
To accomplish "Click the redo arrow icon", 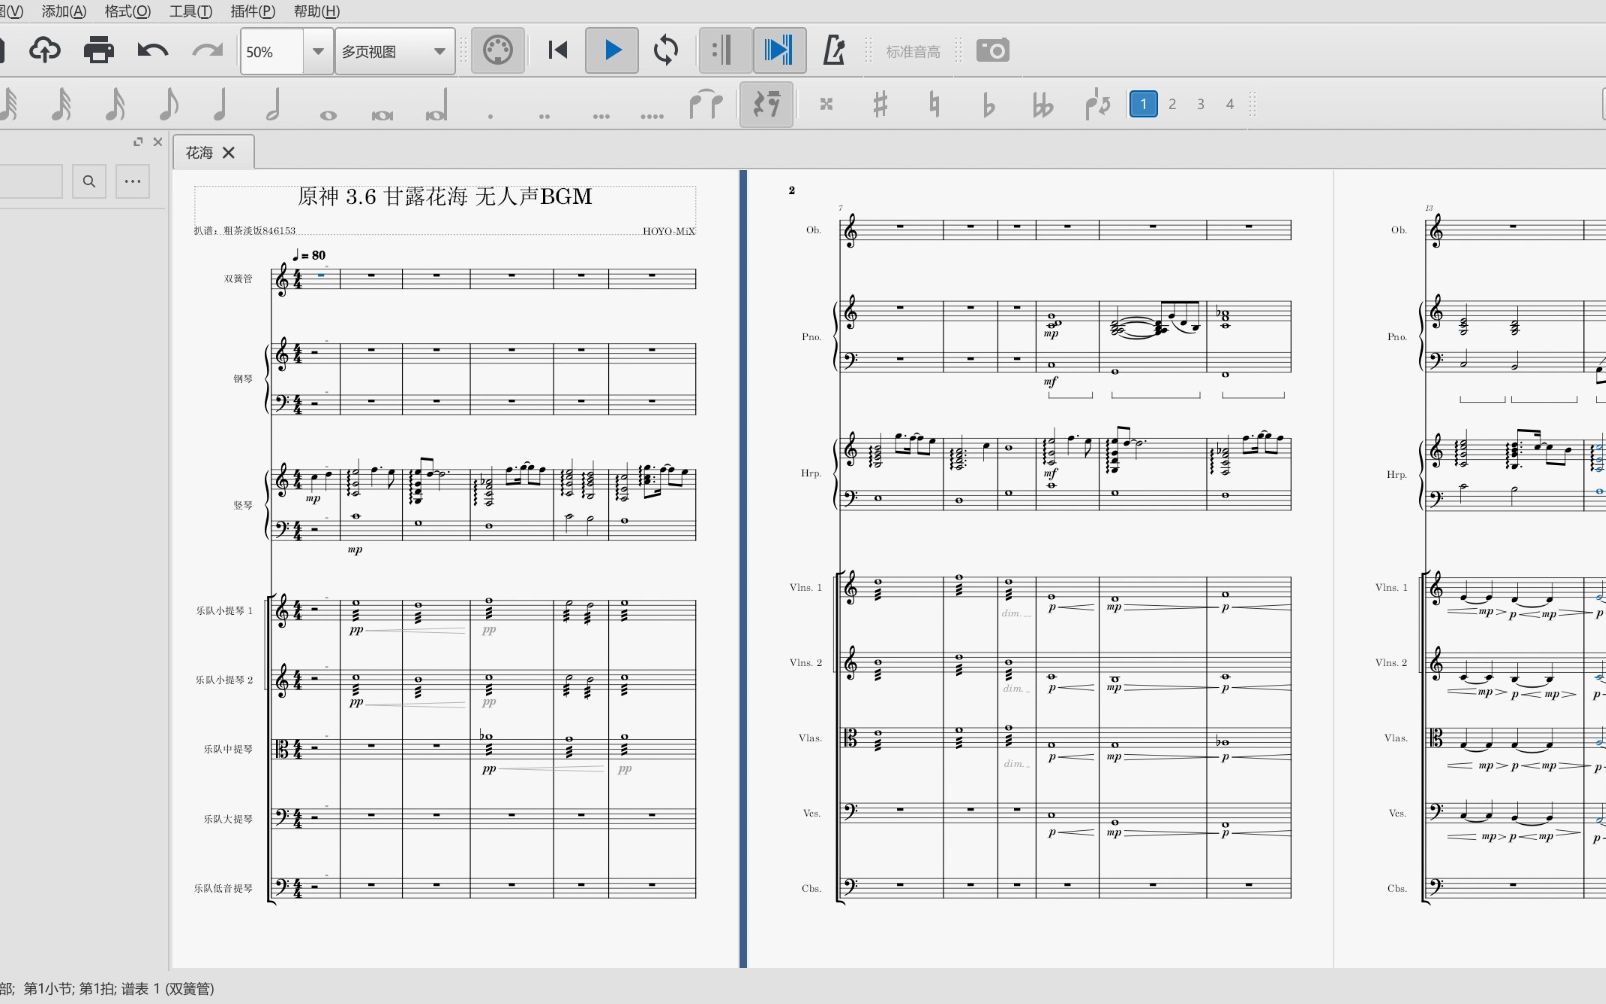I will point(207,50).
